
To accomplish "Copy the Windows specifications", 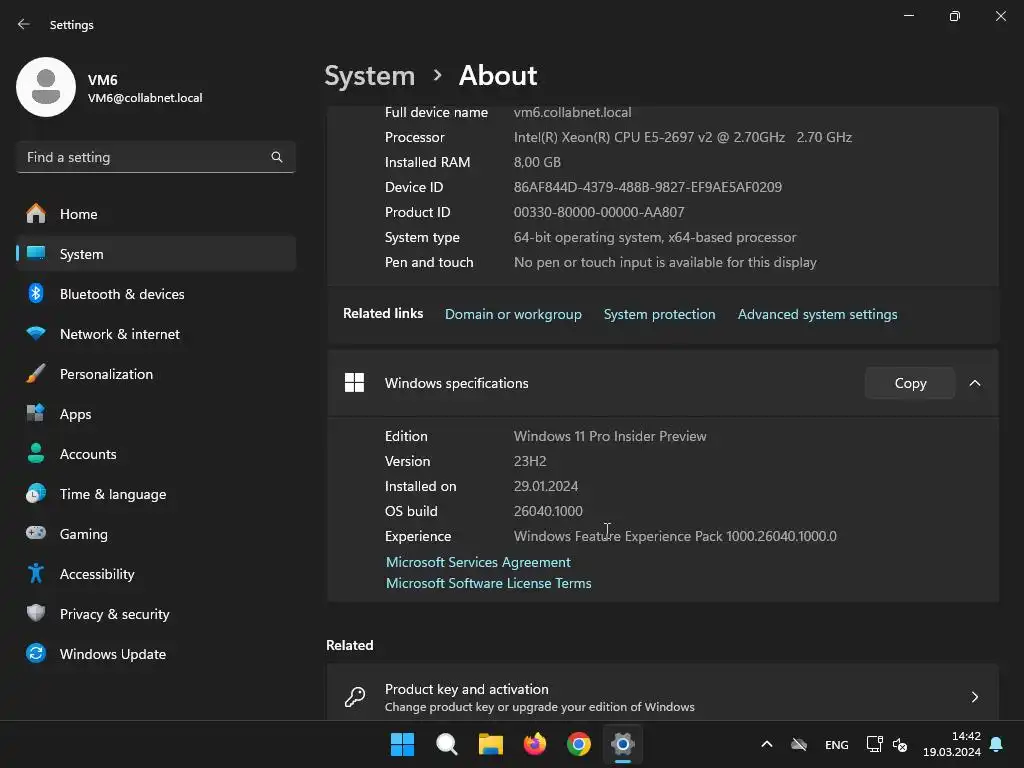I will point(910,383).
